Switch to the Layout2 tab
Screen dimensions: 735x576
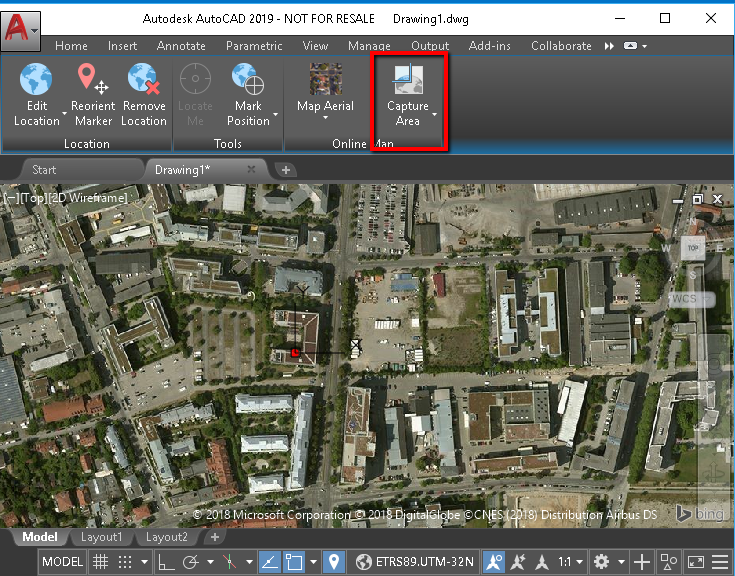(166, 537)
